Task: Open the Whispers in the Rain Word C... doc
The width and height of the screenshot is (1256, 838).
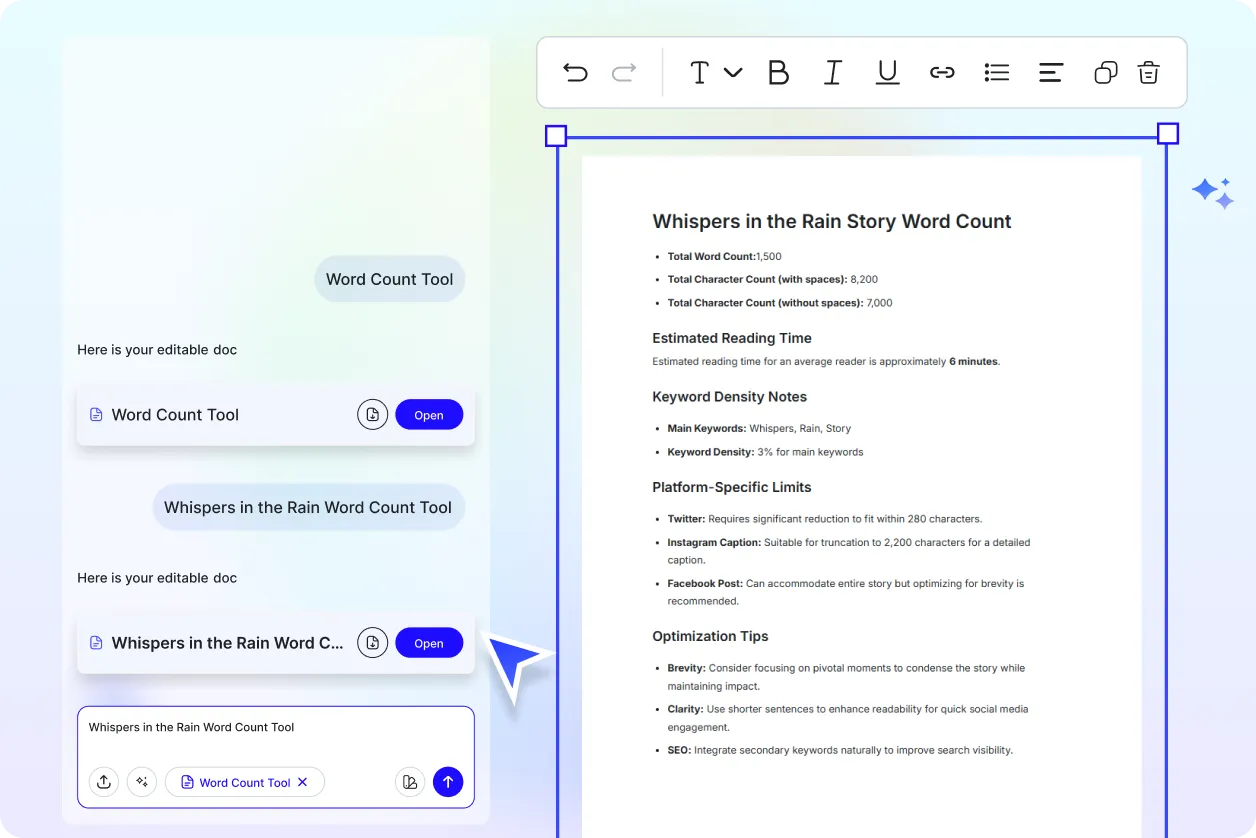Action: pyautogui.click(x=429, y=643)
